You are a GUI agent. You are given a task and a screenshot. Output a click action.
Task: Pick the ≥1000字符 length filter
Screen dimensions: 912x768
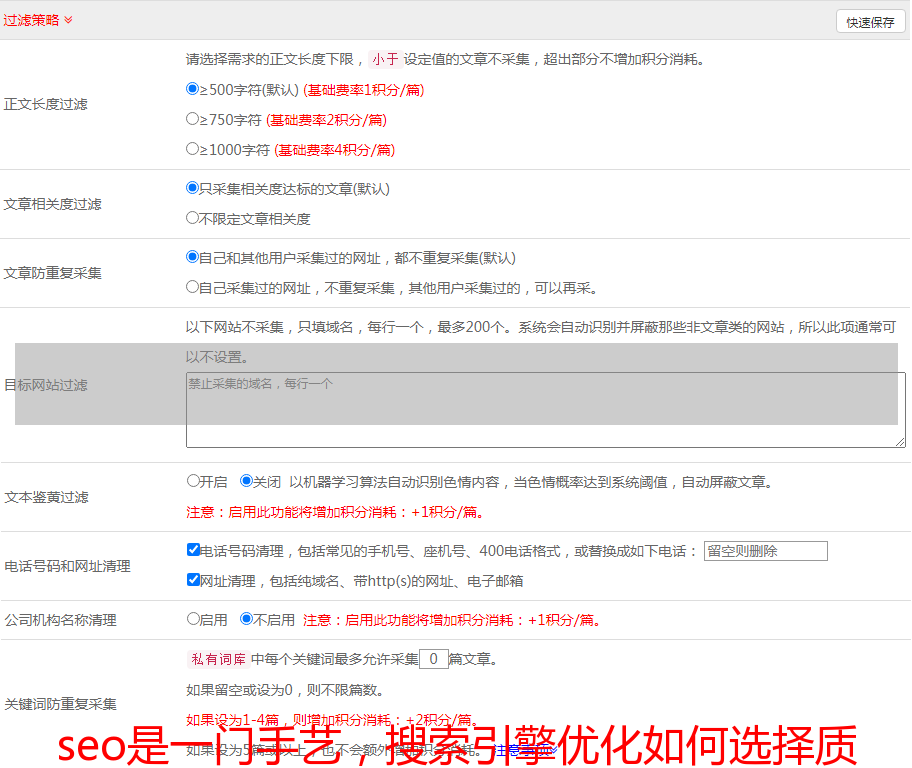point(193,149)
